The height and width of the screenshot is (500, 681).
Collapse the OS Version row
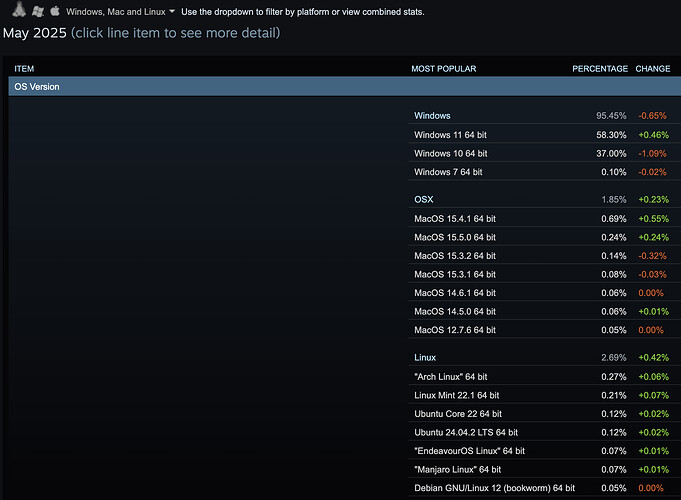[x=345, y=86]
